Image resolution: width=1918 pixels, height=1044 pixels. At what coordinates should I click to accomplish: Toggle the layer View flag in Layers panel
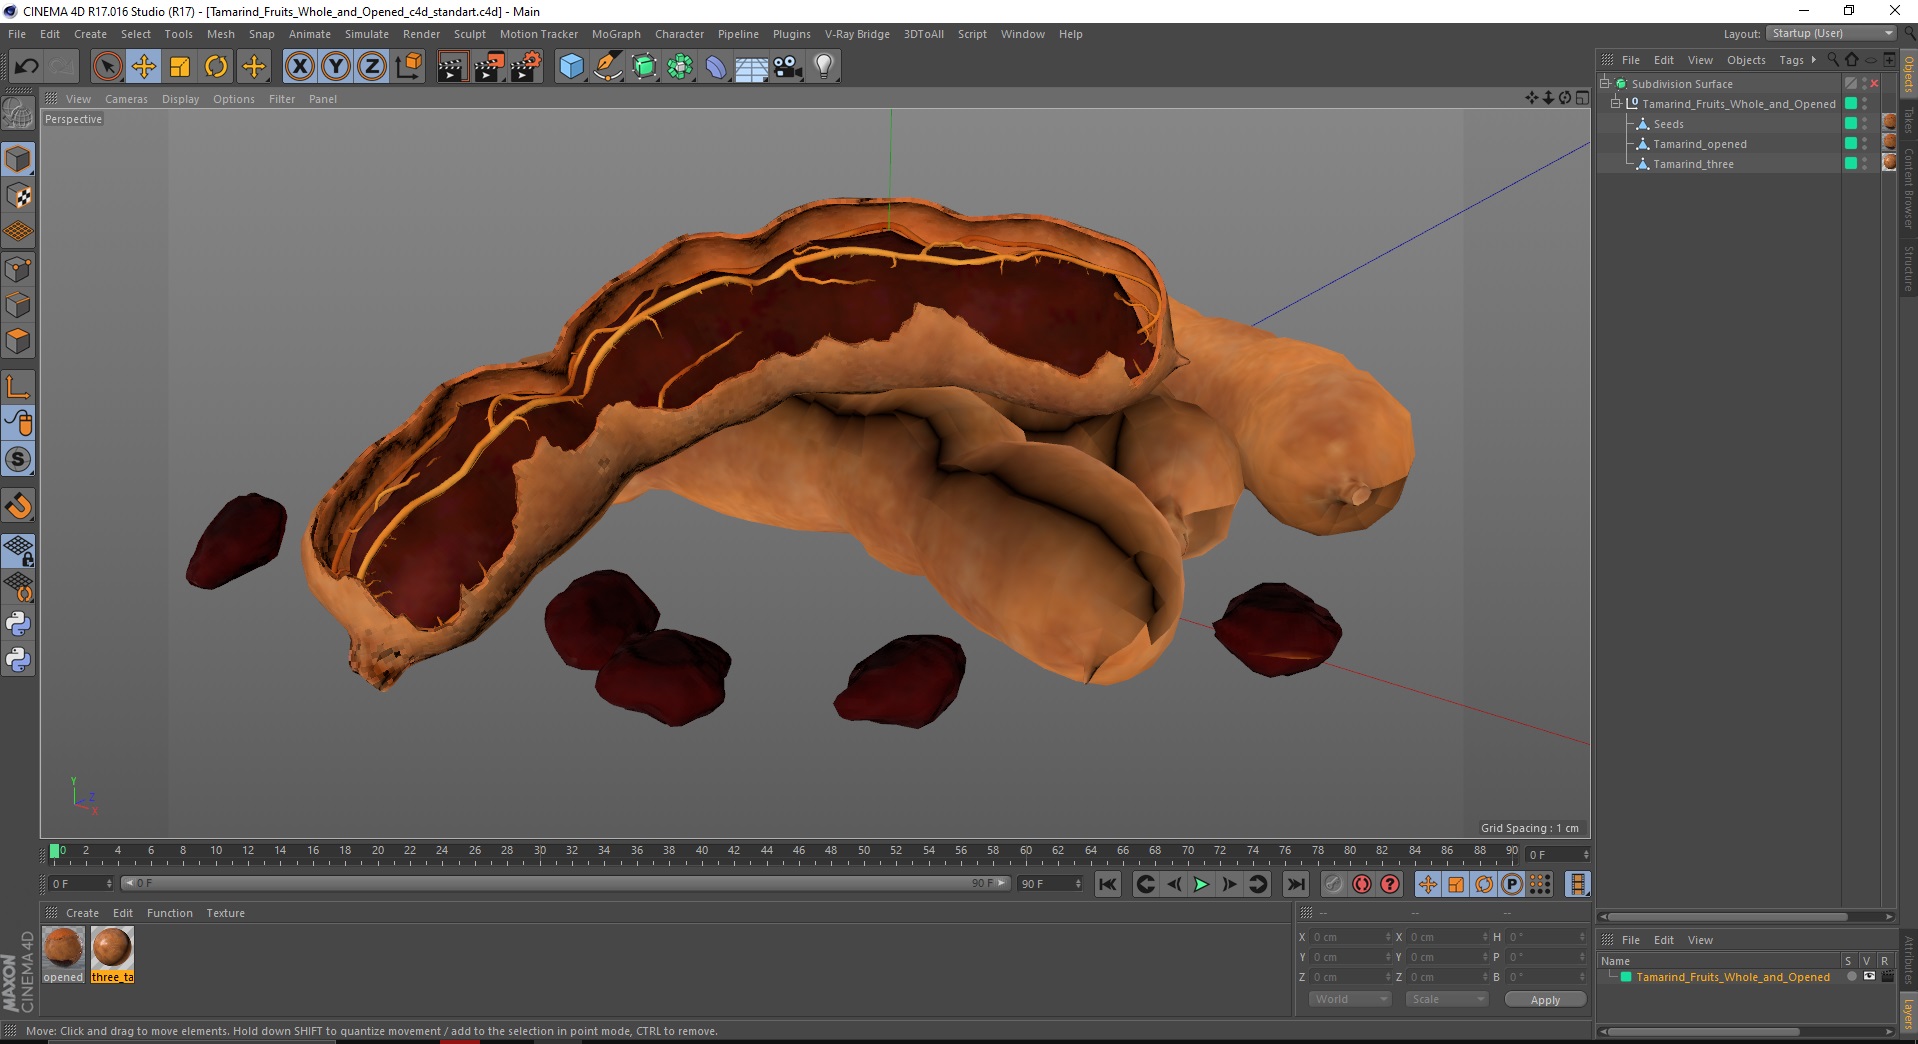(1869, 977)
